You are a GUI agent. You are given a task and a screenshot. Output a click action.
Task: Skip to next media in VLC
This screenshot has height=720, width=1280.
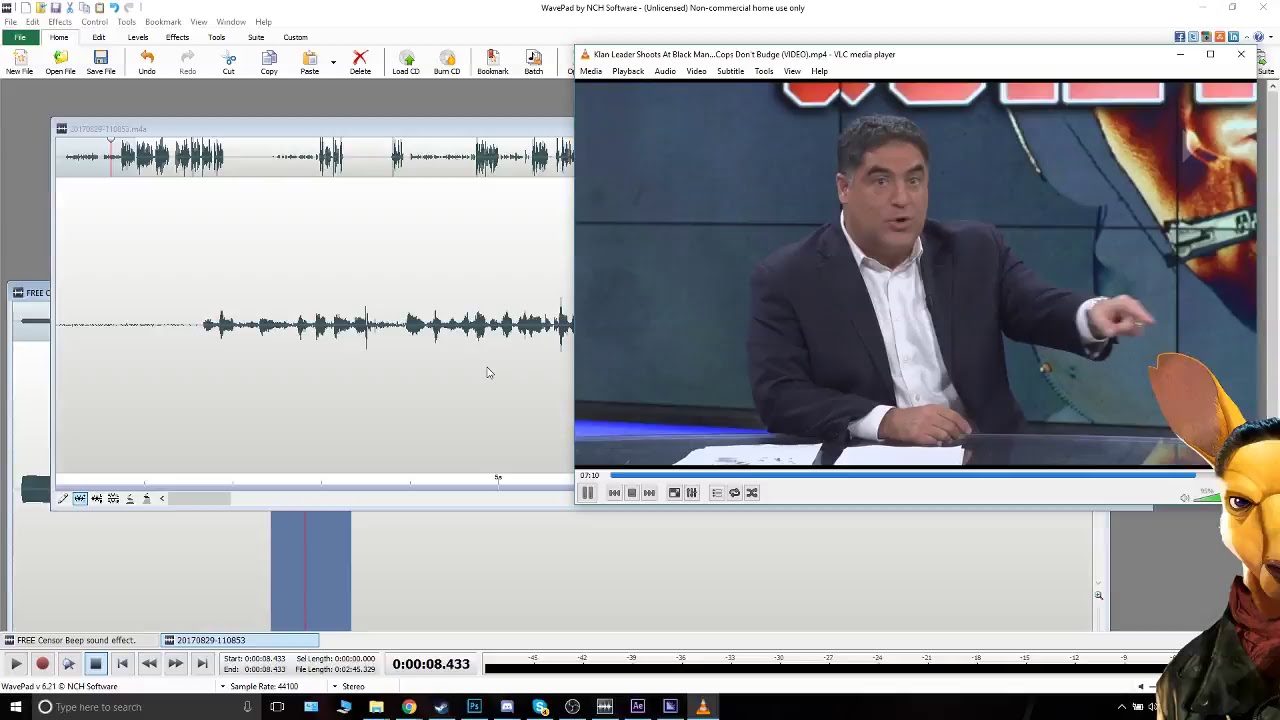click(x=649, y=493)
